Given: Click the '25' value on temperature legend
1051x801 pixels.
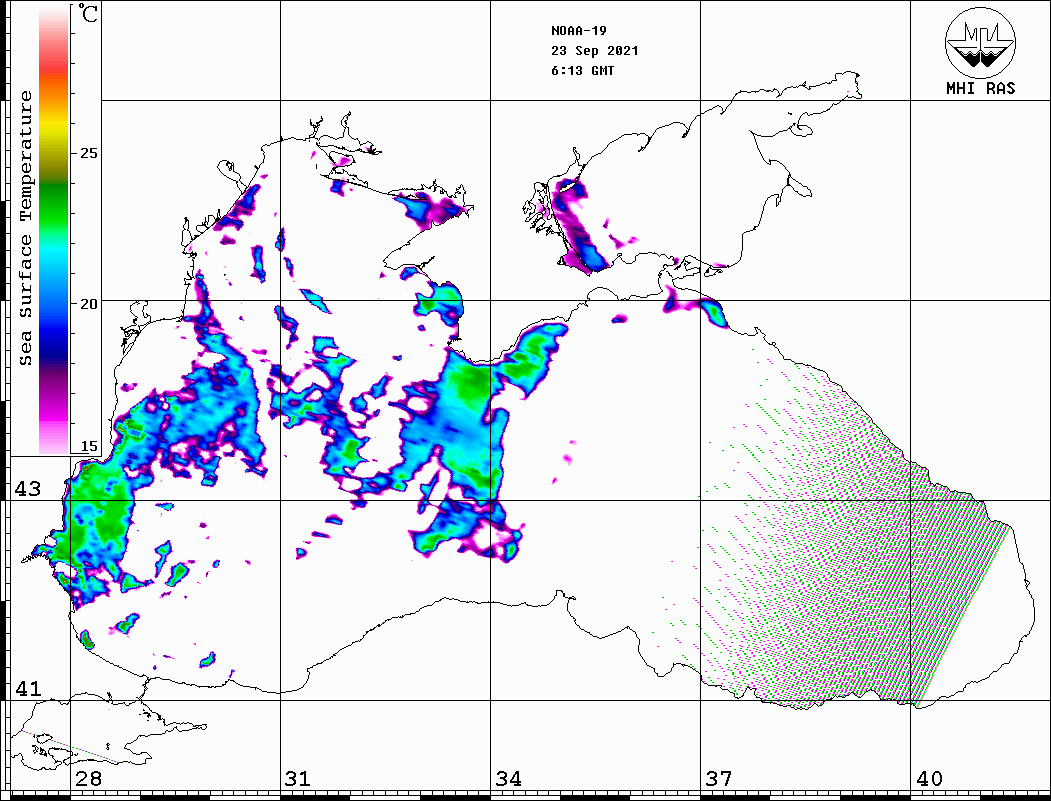Looking at the screenshot, I should (x=88, y=153).
